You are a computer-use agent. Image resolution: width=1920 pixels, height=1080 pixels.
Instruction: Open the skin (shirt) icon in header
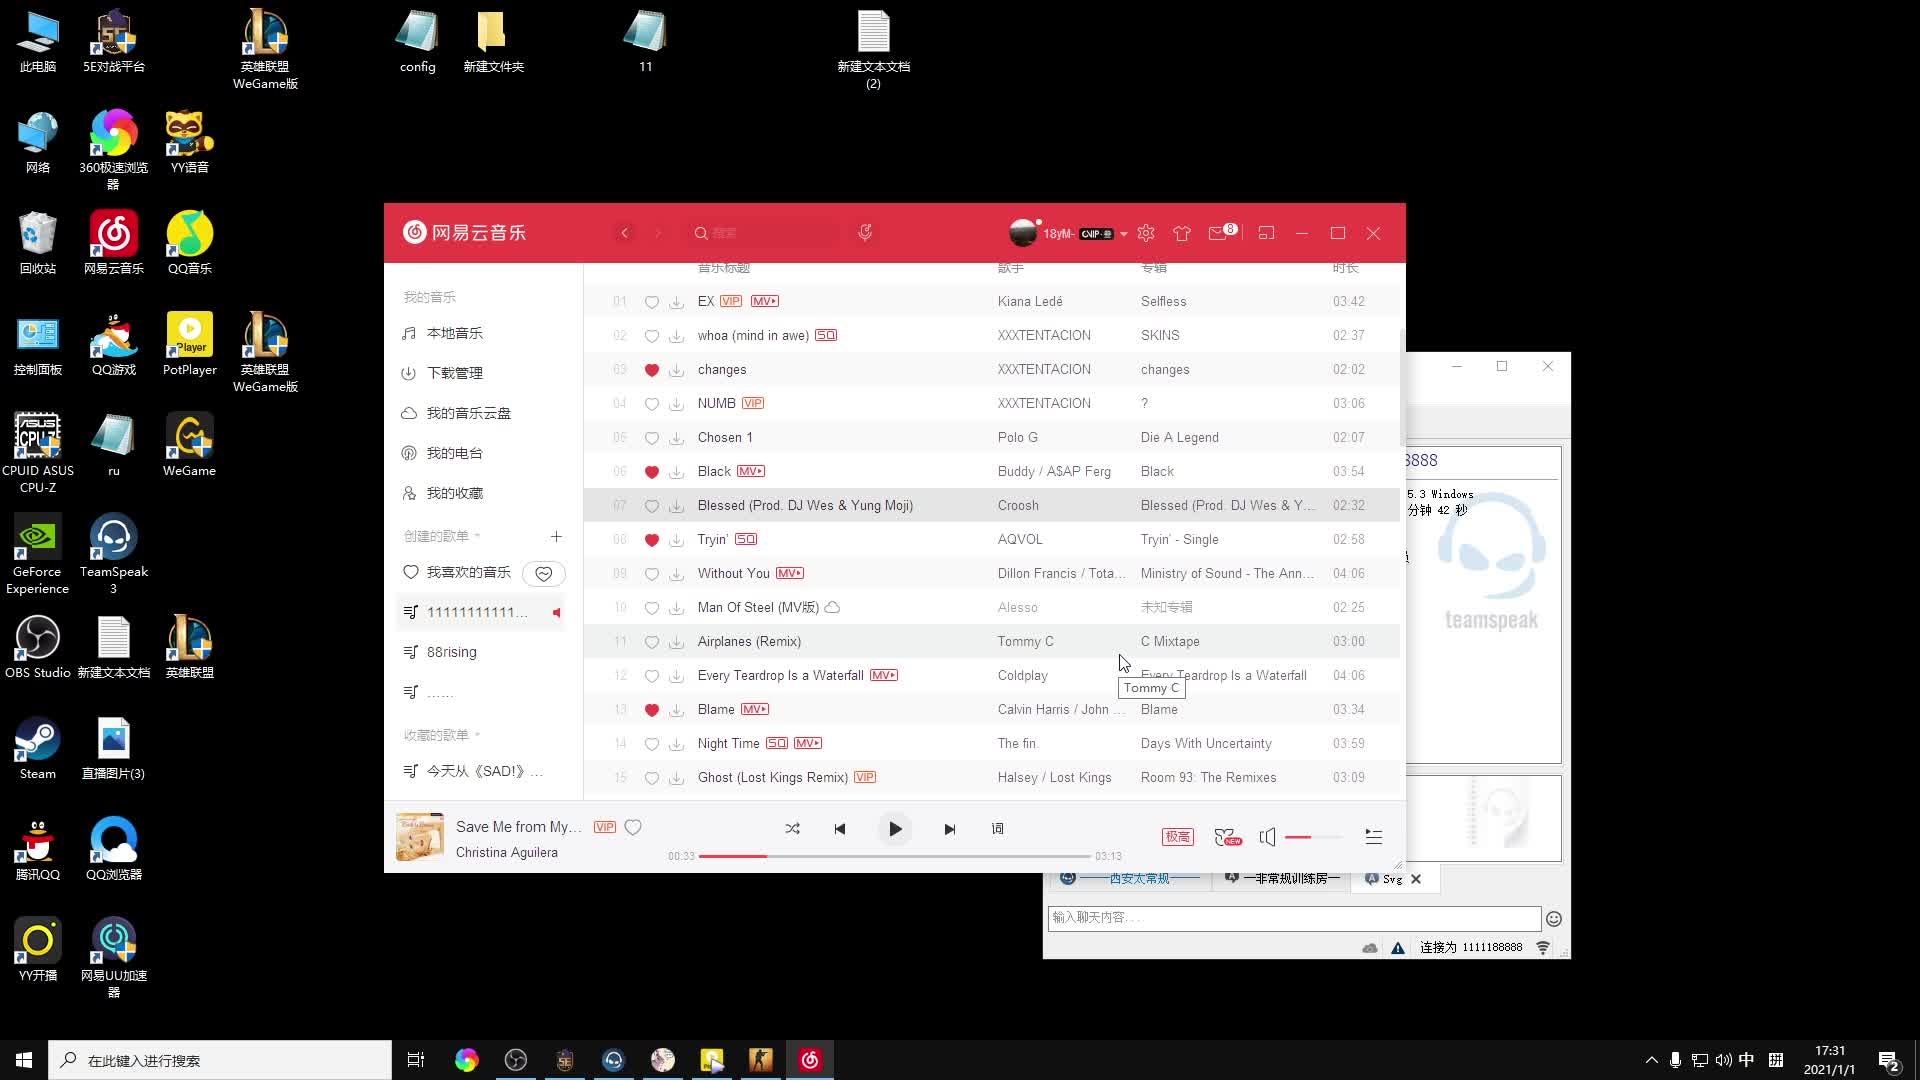pos(1182,233)
